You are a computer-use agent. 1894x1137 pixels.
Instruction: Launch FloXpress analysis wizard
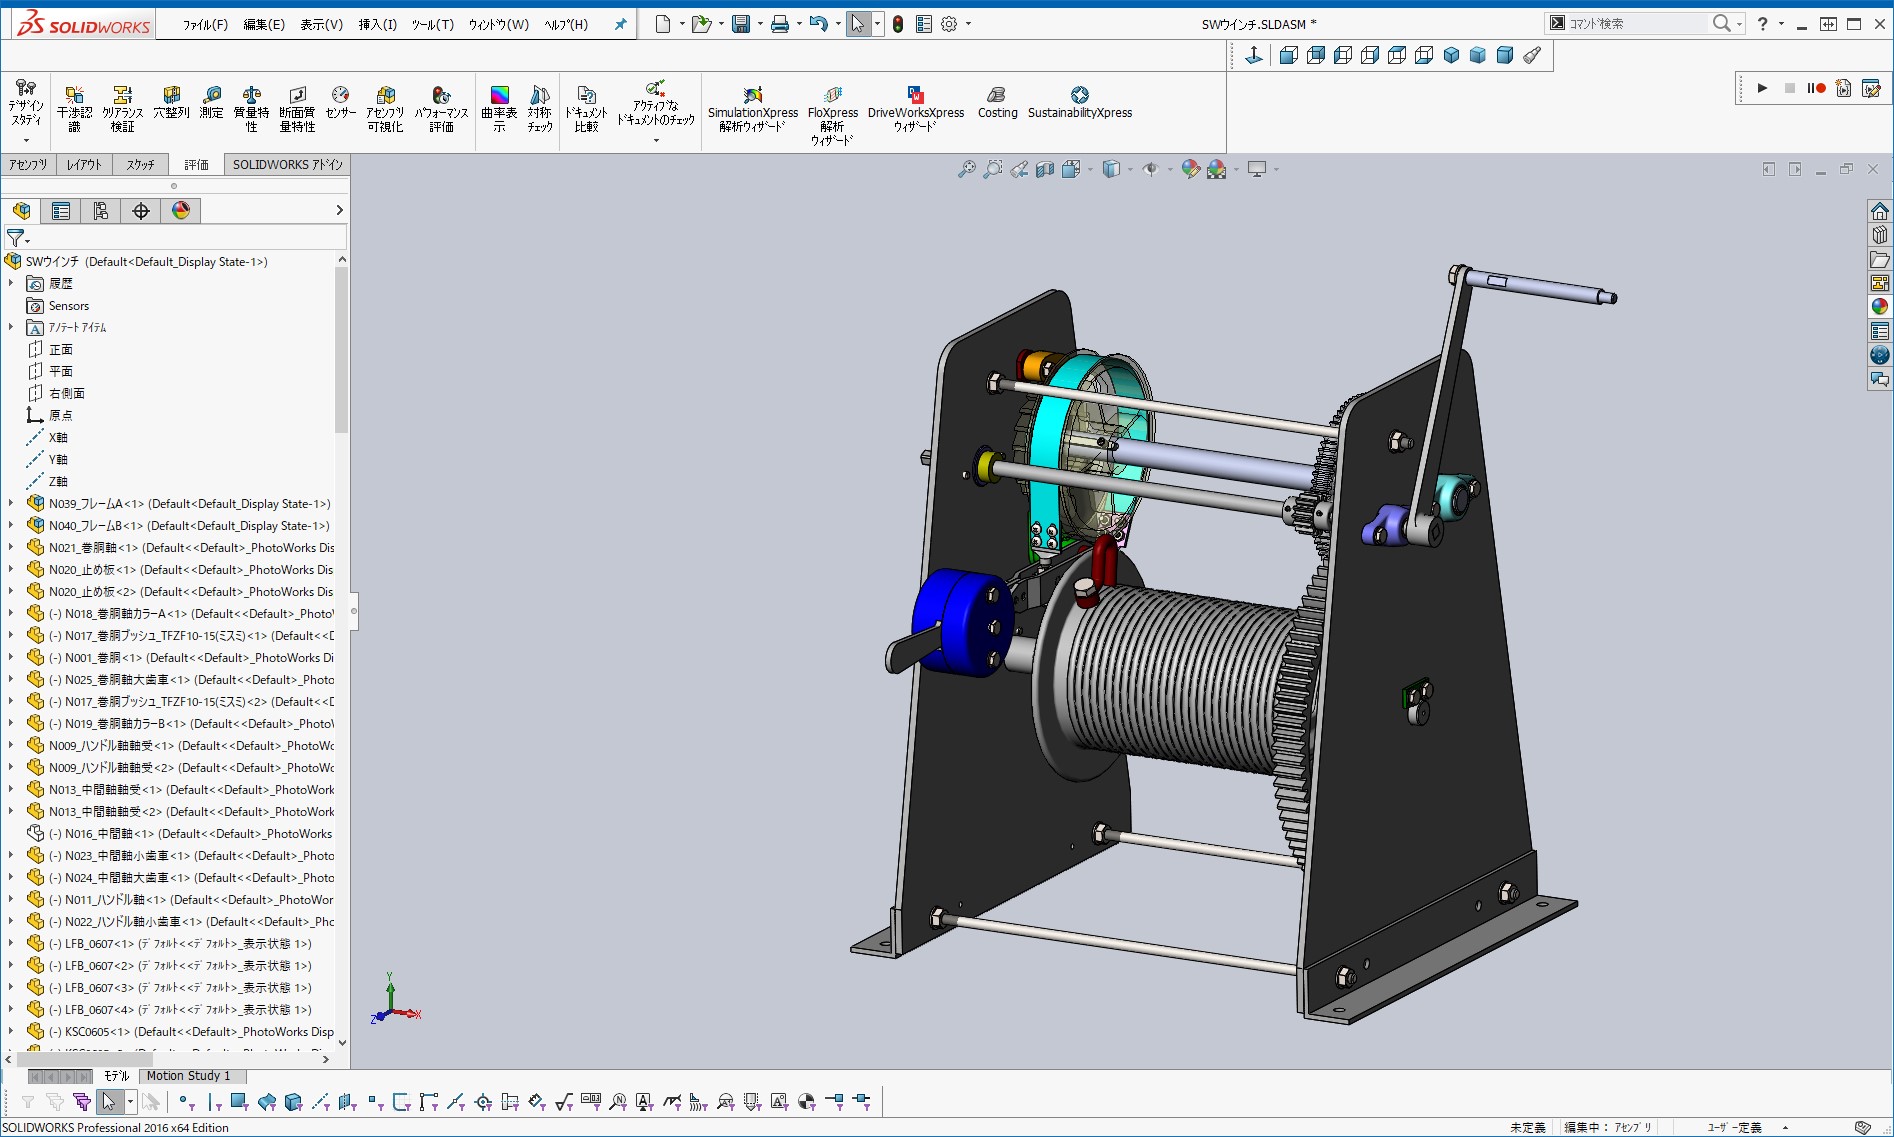(832, 114)
